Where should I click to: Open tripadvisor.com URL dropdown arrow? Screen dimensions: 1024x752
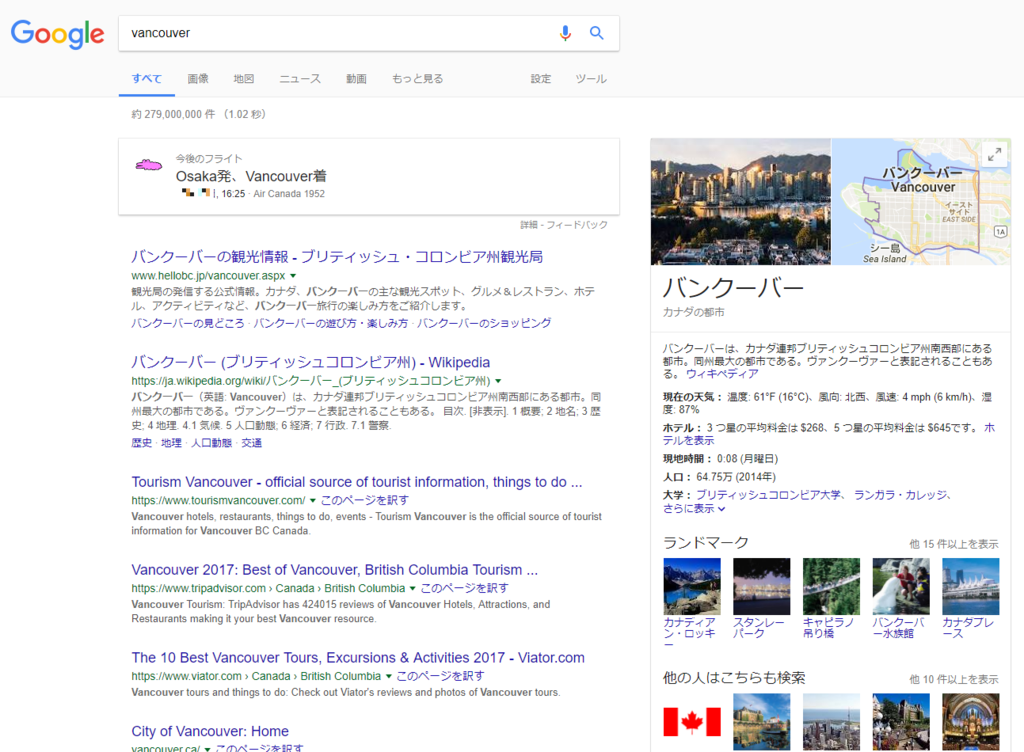tap(413, 589)
